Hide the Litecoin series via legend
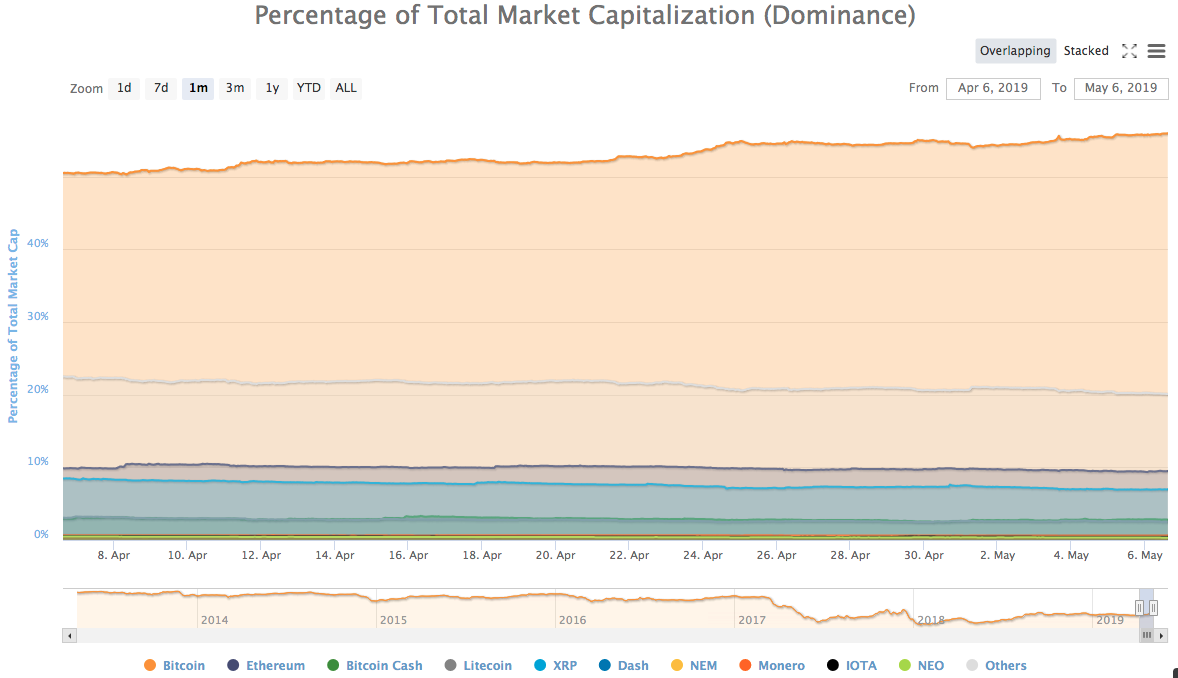Viewport: 1178px width, 678px height. tap(487, 666)
